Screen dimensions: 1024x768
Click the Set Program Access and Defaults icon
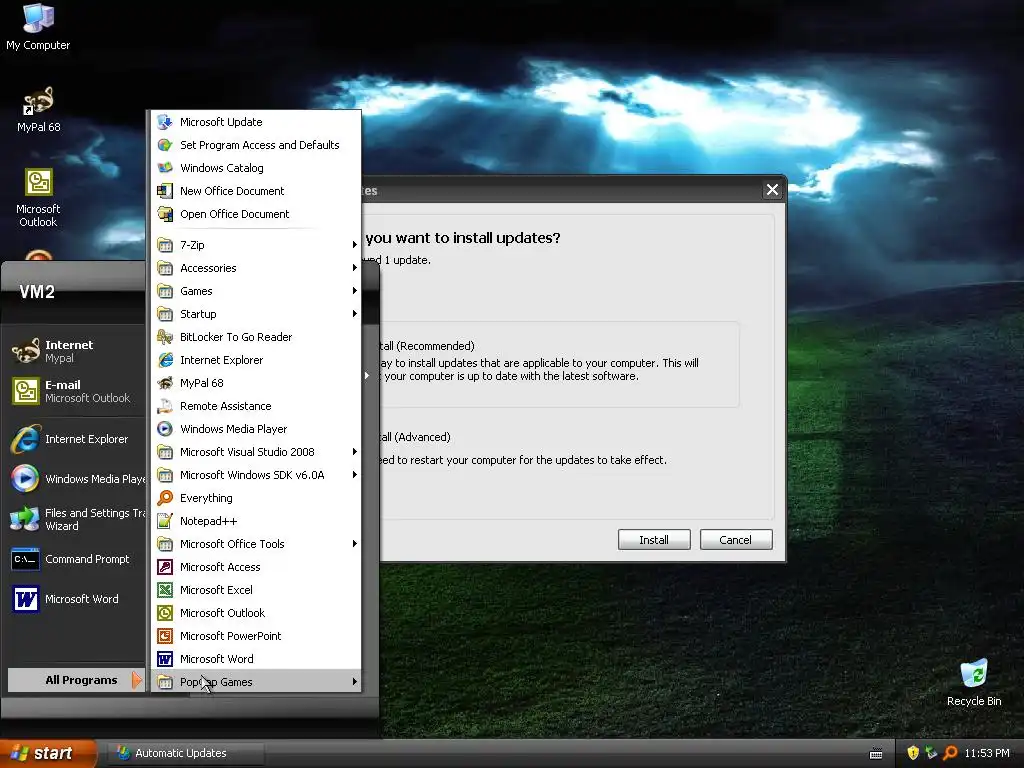tap(165, 145)
